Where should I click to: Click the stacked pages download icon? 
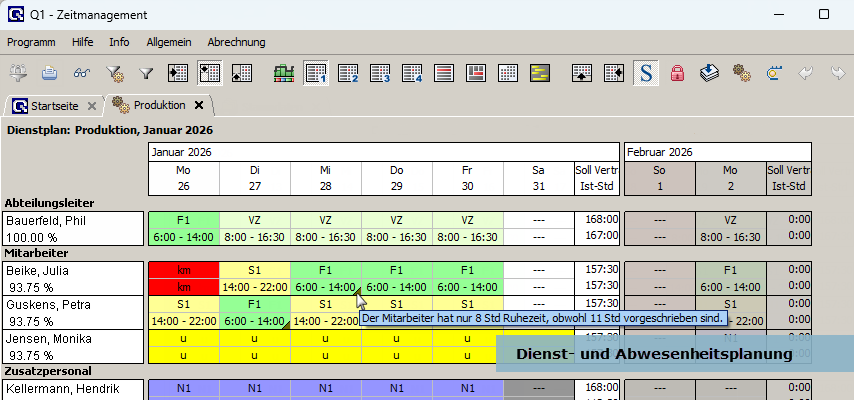coord(709,73)
